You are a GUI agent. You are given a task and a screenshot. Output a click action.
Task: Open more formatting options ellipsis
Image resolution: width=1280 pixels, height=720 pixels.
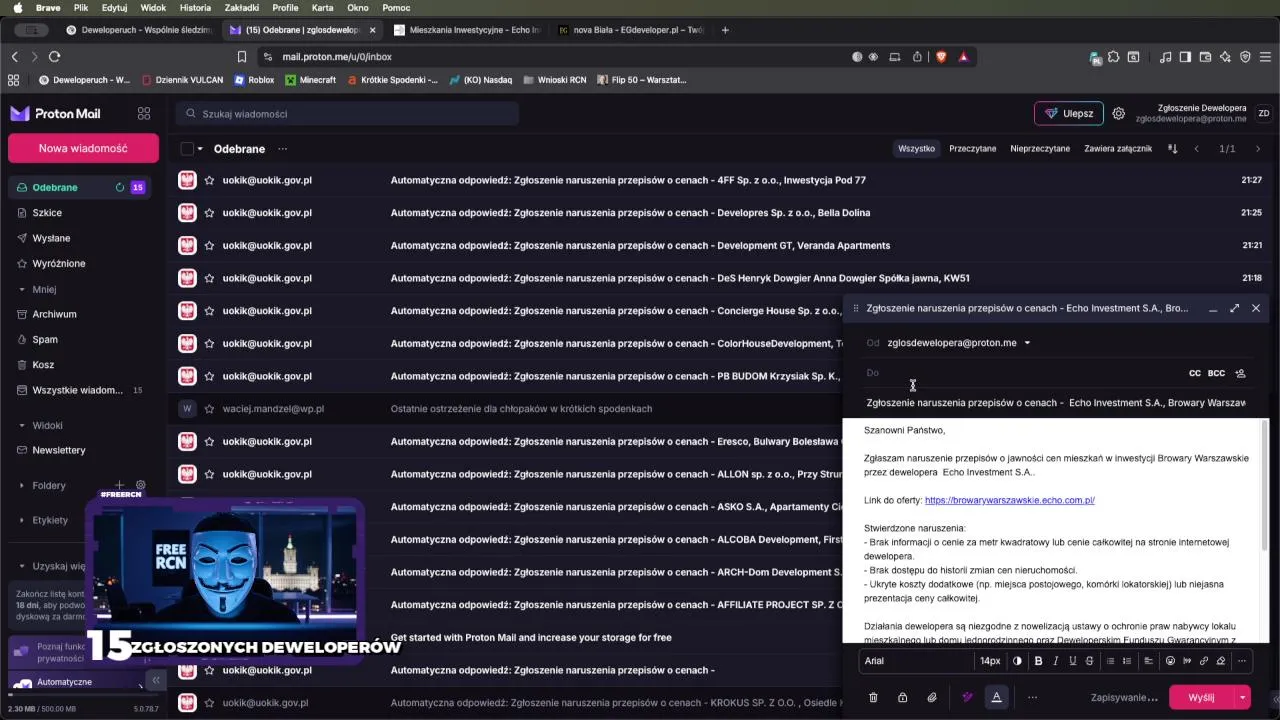coord(1242,661)
